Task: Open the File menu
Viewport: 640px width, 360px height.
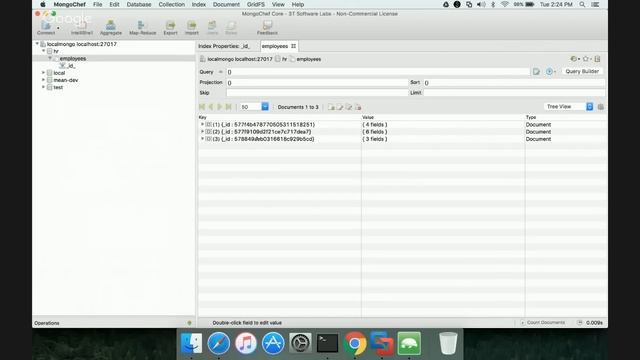Action: coord(98,4)
